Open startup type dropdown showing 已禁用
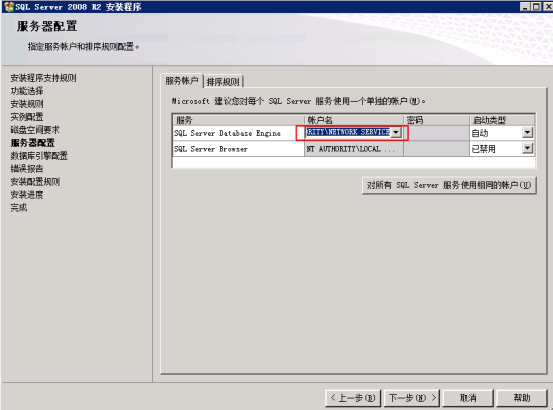553x410 pixels. (527, 148)
